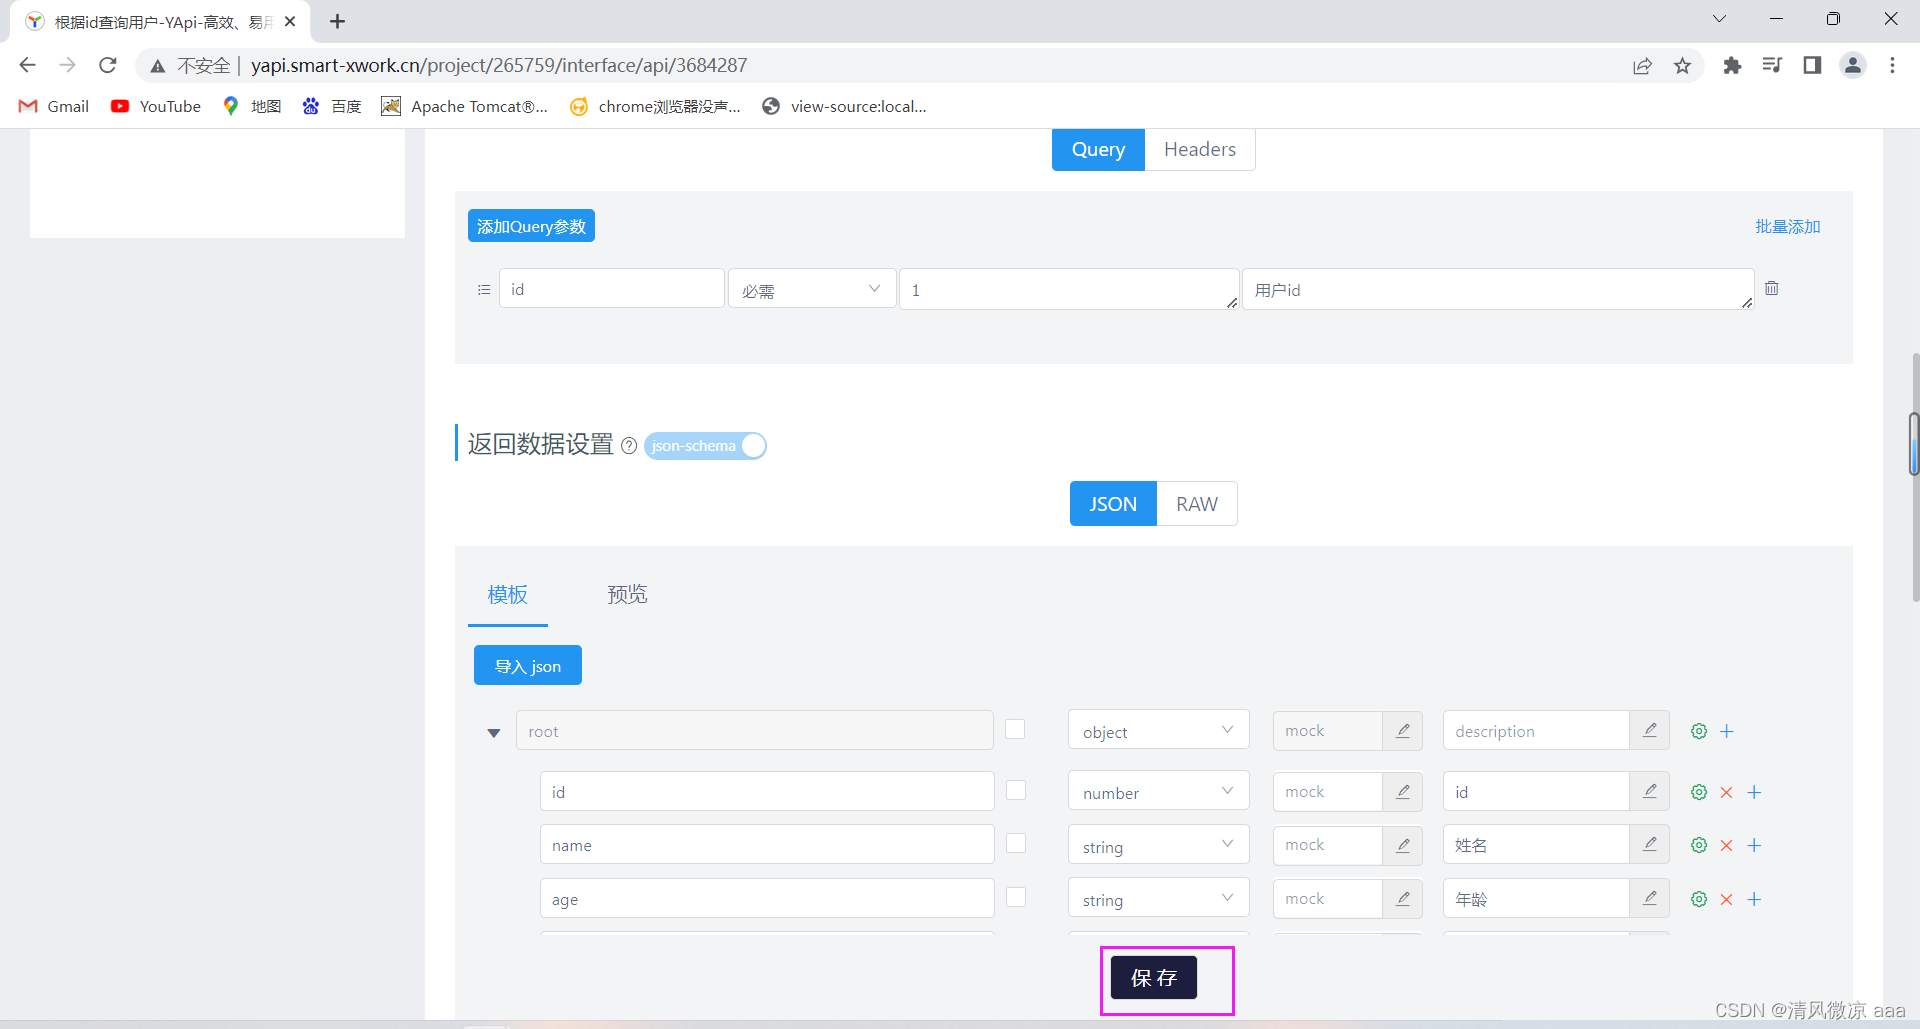Viewport: 1920px width, 1029px height.
Task: Open object type dropdown for root
Action: pos(1158,730)
